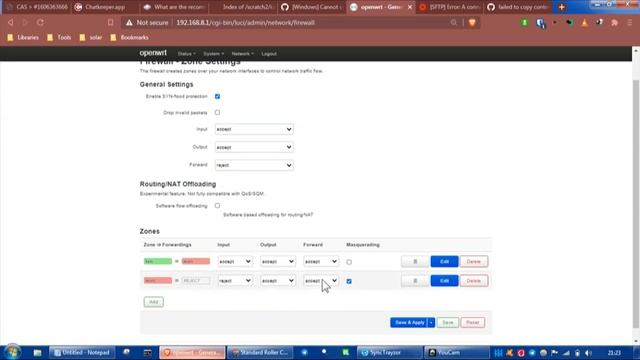The height and width of the screenshot is (360, 640).
Task: Switch to the Chatkeeper.app browser tab
Action: 104,7
